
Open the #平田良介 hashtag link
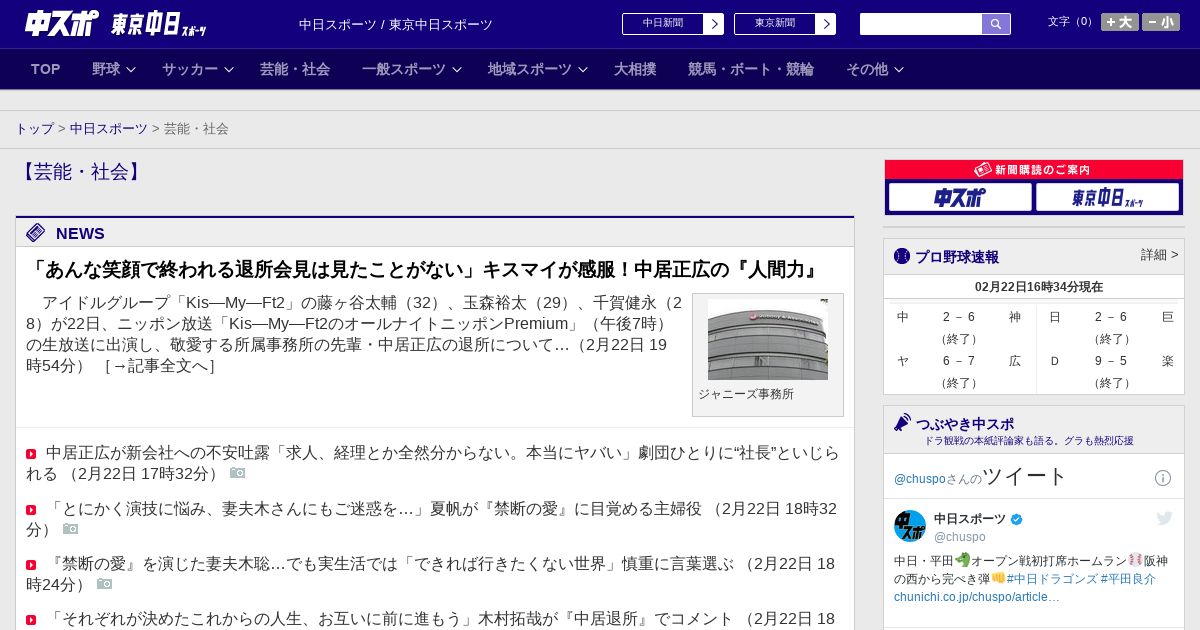pyautogui.click(x=1128, y=579)
